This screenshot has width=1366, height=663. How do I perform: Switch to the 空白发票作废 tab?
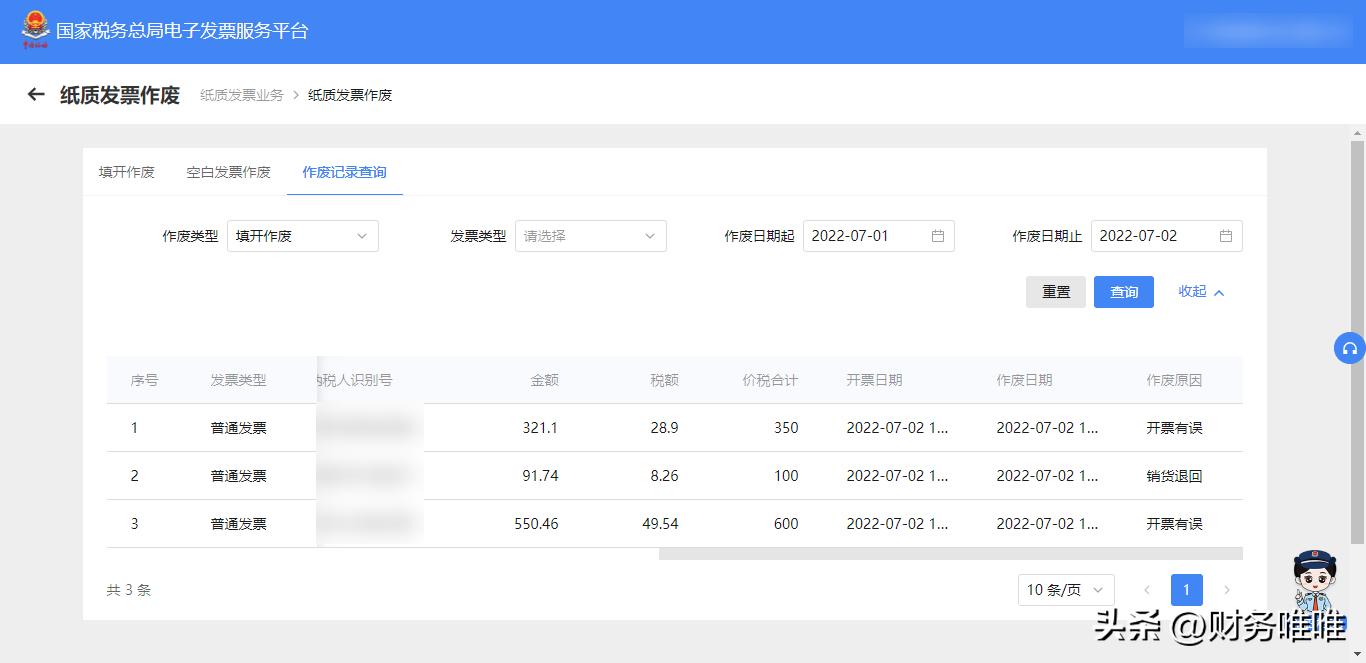pos(228,172)
